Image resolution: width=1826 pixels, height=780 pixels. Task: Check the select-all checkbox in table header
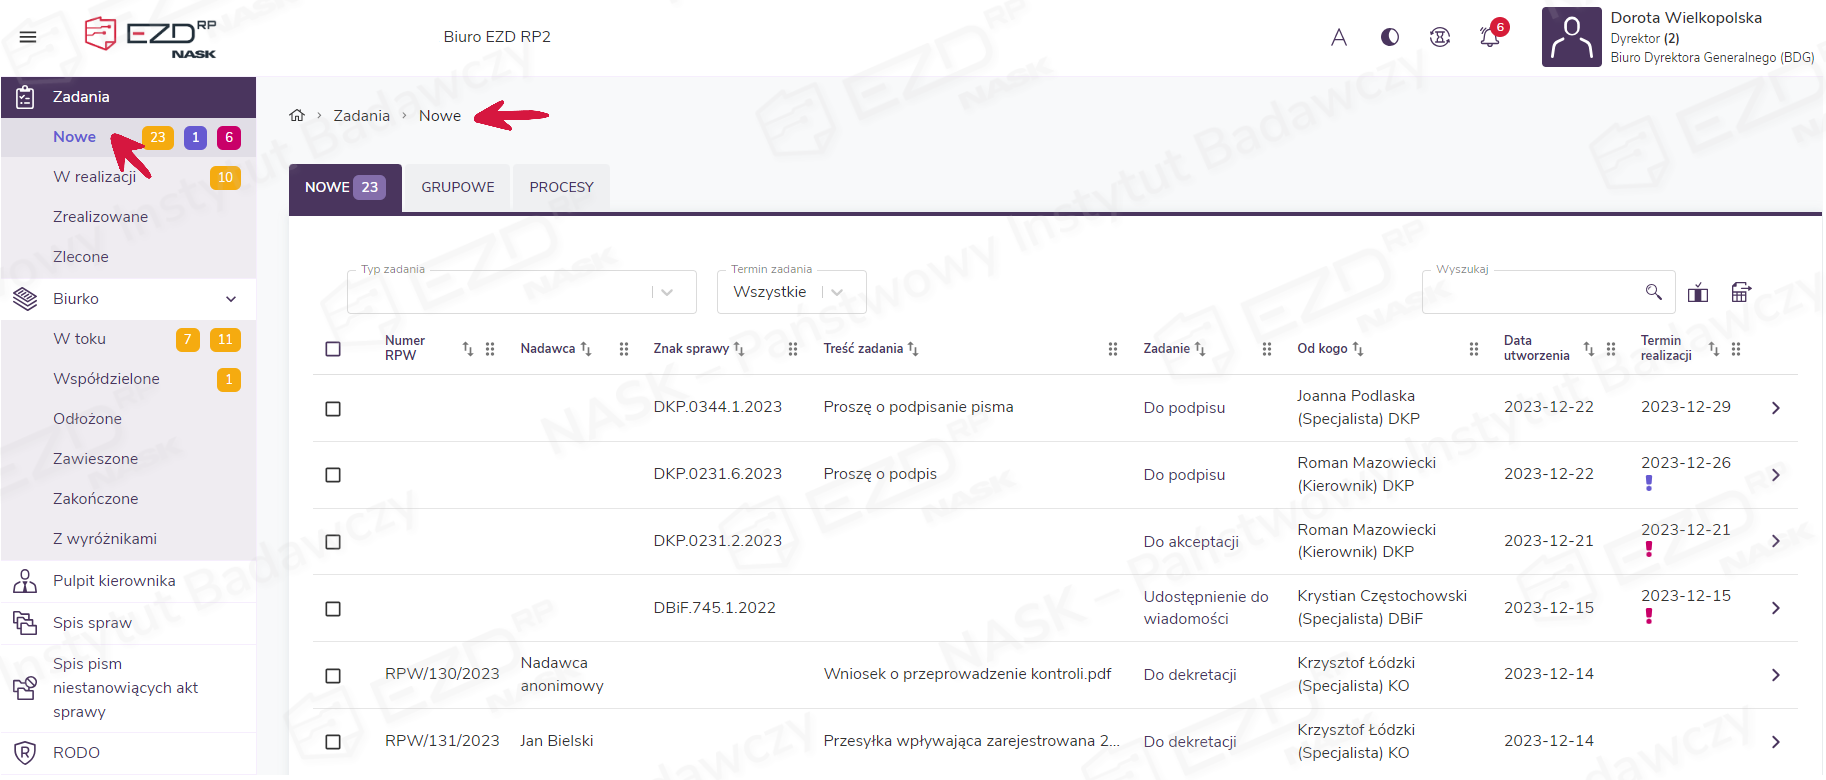333,349
